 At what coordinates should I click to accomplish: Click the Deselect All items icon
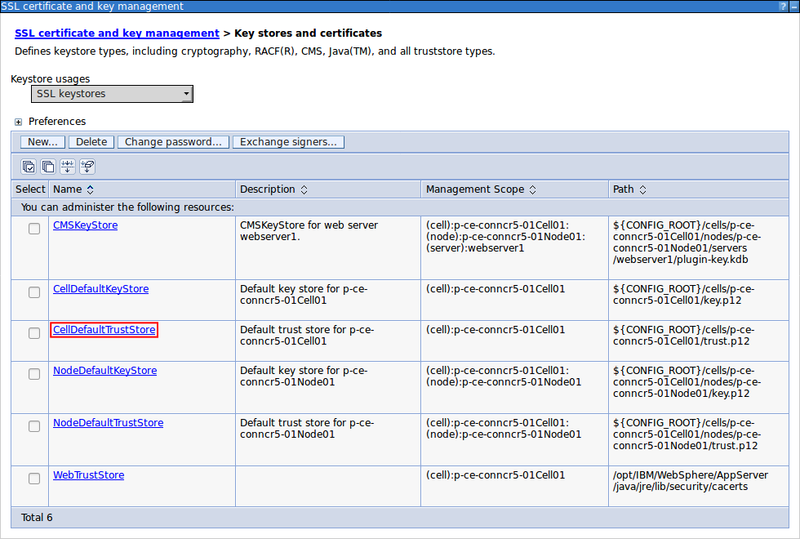(x=48, y=166)
